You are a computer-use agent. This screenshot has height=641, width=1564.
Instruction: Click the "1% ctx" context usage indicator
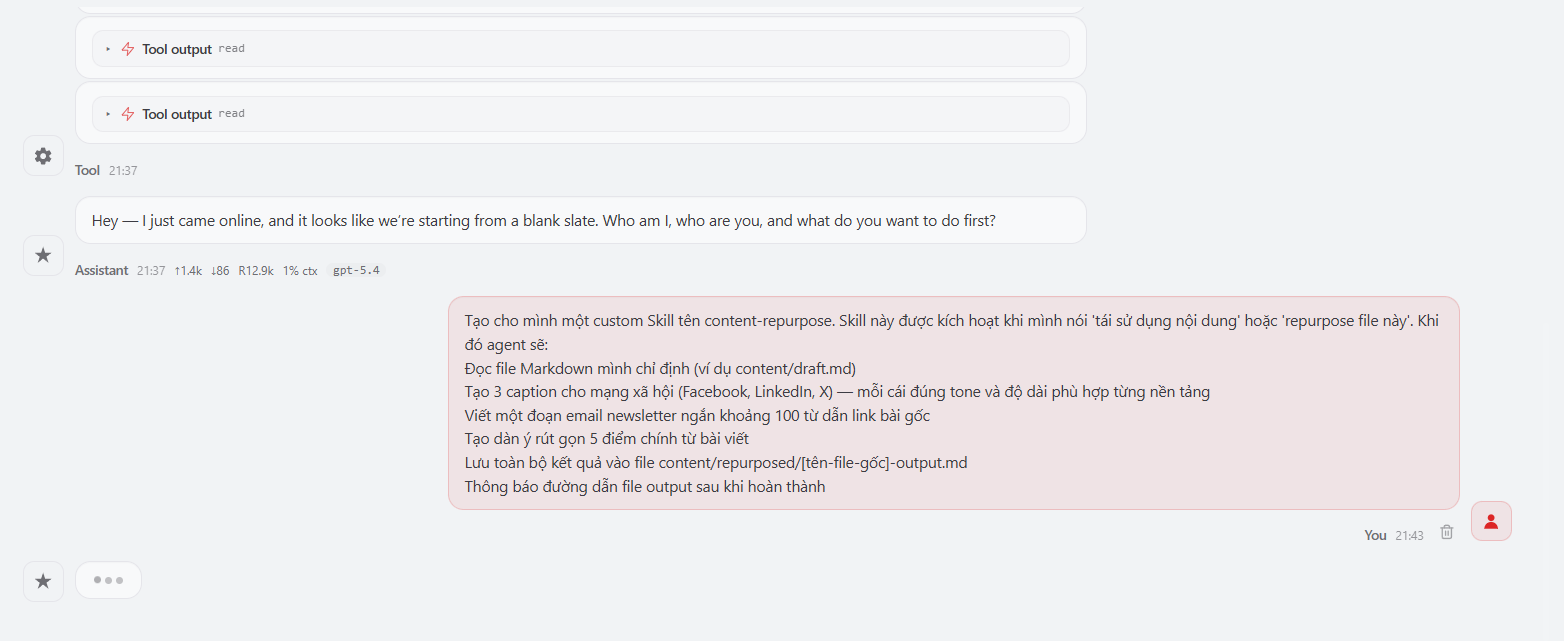click(x=300, y=270)
